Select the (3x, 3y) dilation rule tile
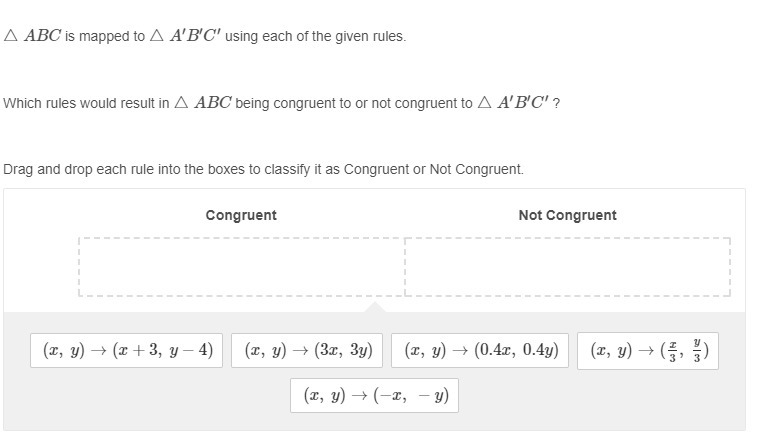773x446 pixels. coord(307,350)
